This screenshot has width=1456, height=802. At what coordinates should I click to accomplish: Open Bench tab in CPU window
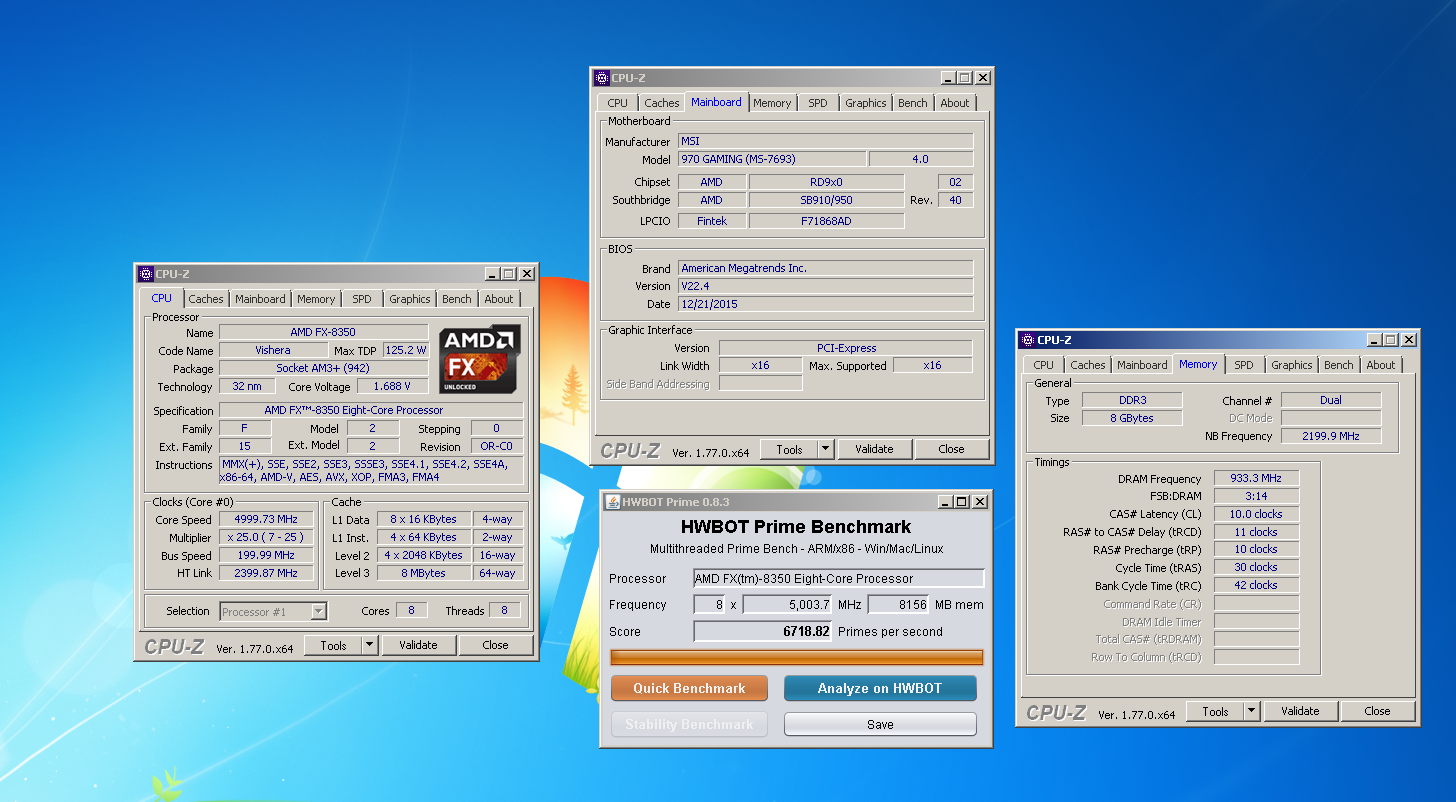[457, 299]
